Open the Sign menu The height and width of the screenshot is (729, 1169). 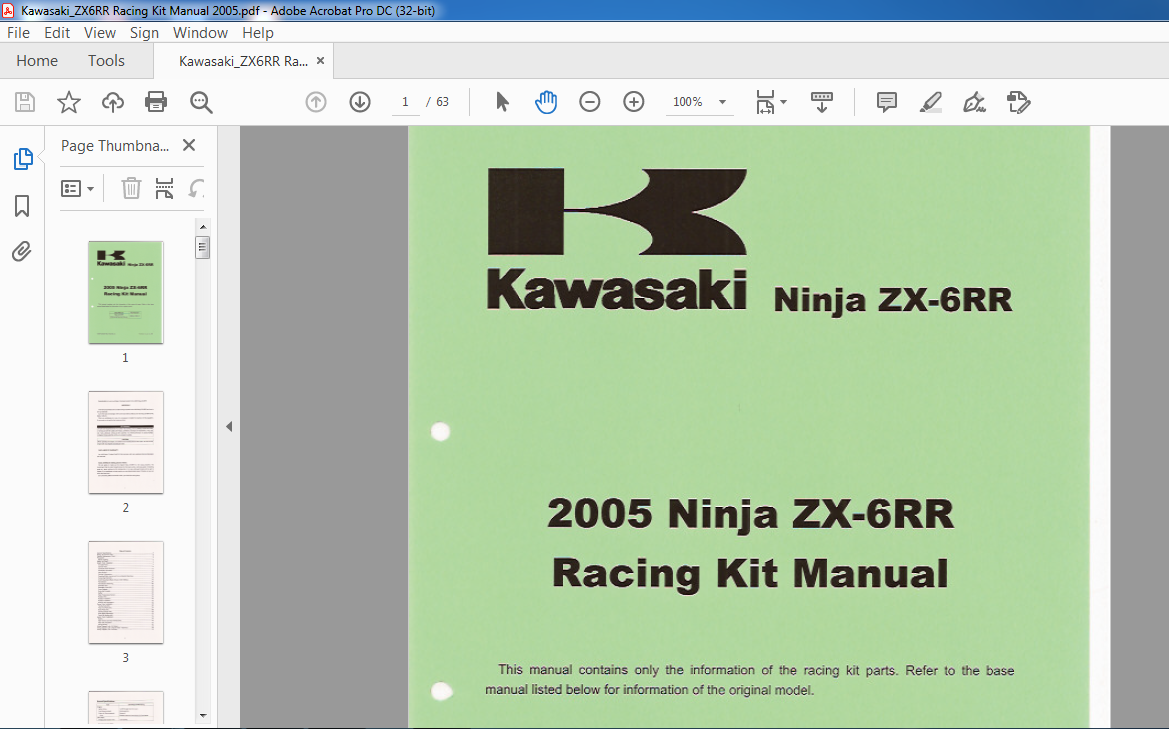point(145,33)
